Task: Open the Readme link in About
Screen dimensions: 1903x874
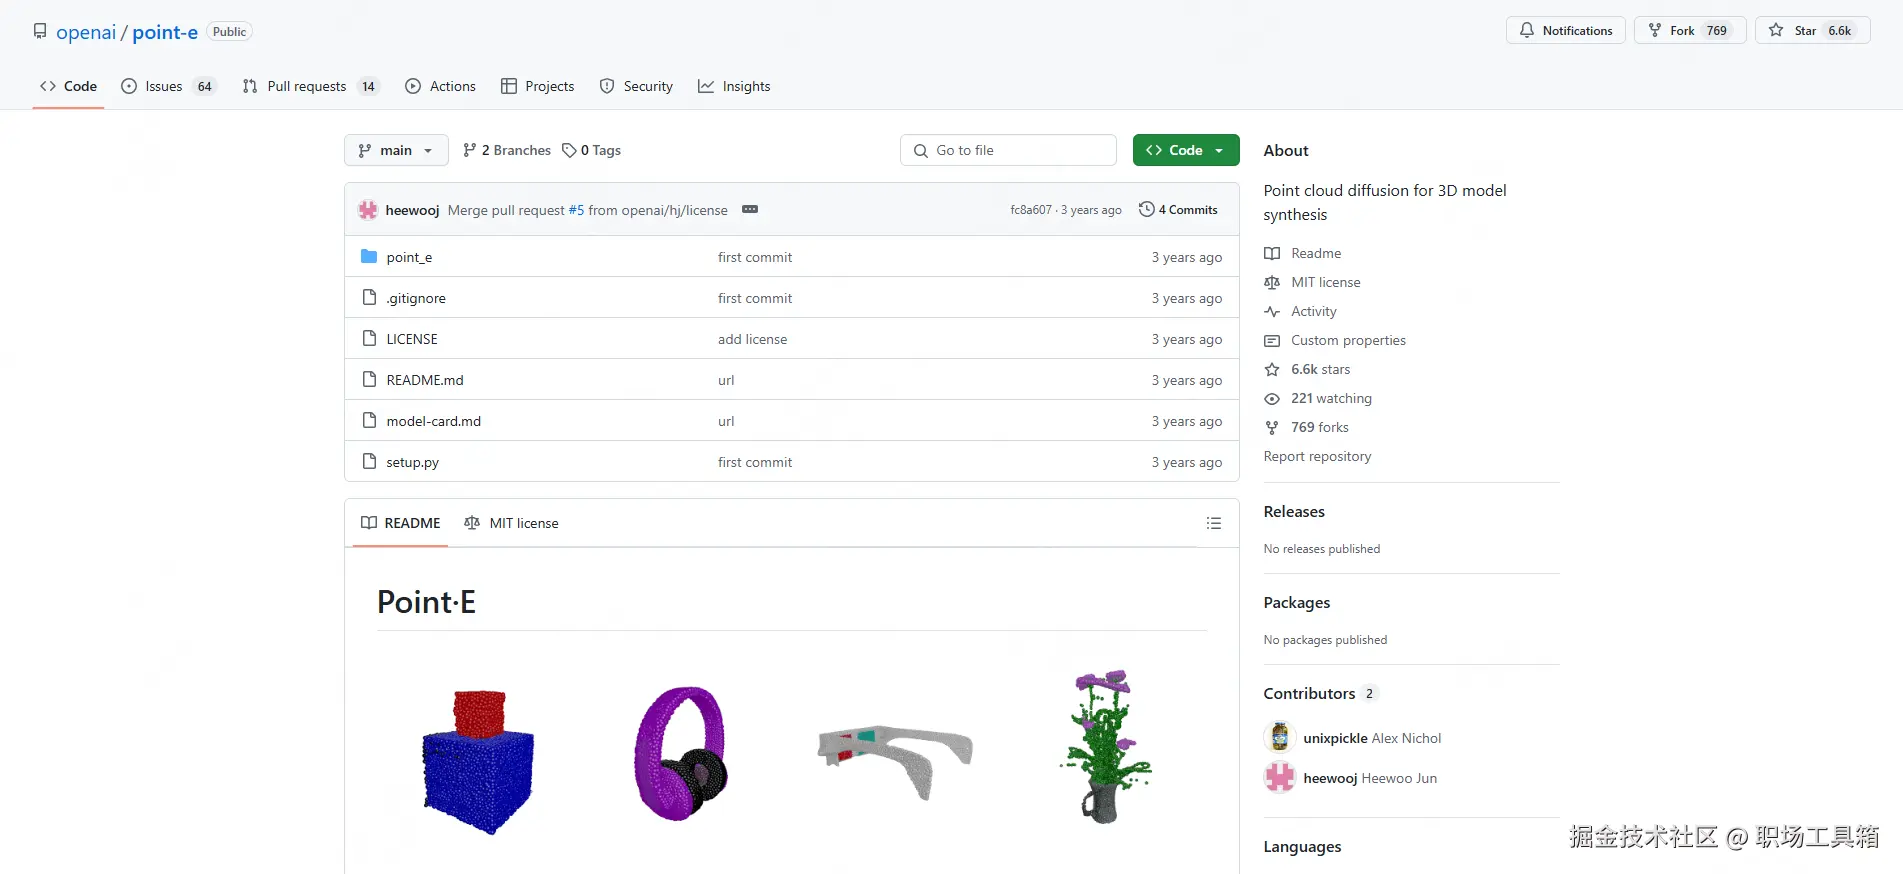Action: 1303,253
